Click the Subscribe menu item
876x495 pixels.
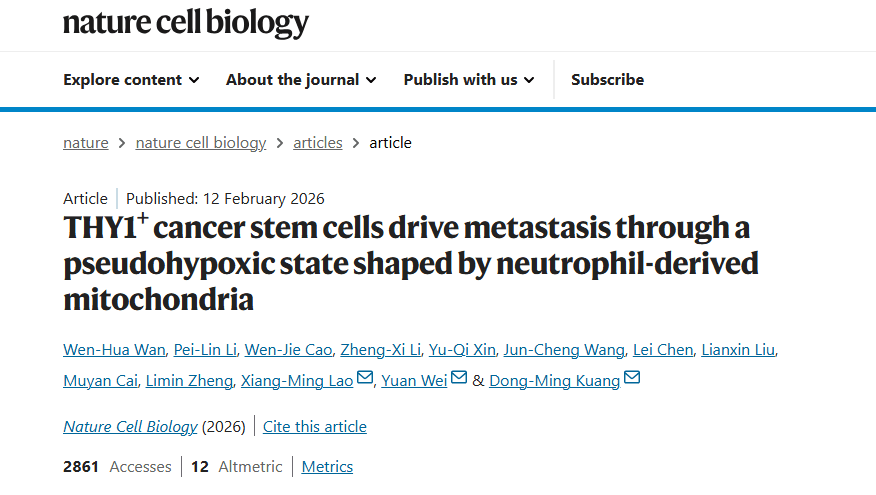[607, 80]
